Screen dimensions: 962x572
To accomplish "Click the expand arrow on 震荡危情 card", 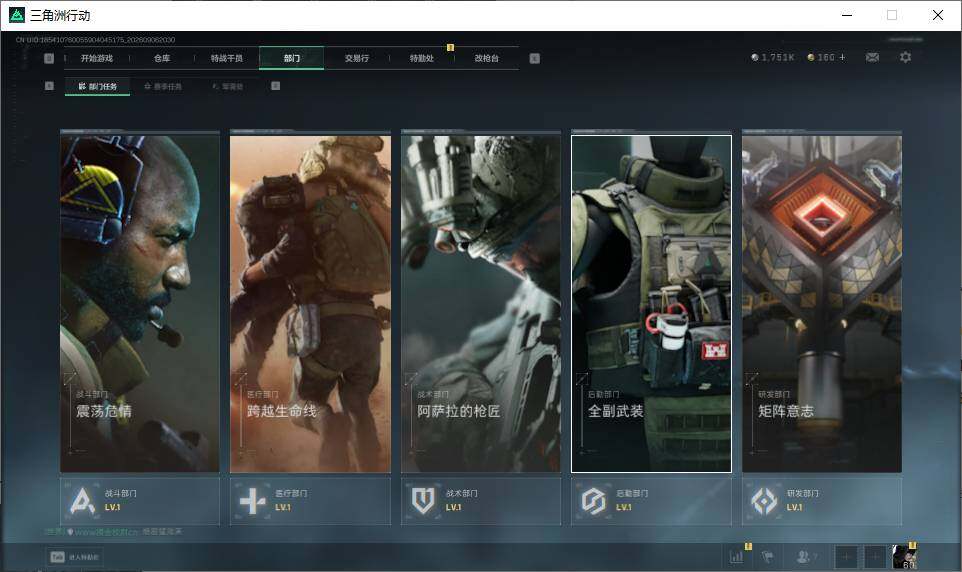I will (70, 379).
